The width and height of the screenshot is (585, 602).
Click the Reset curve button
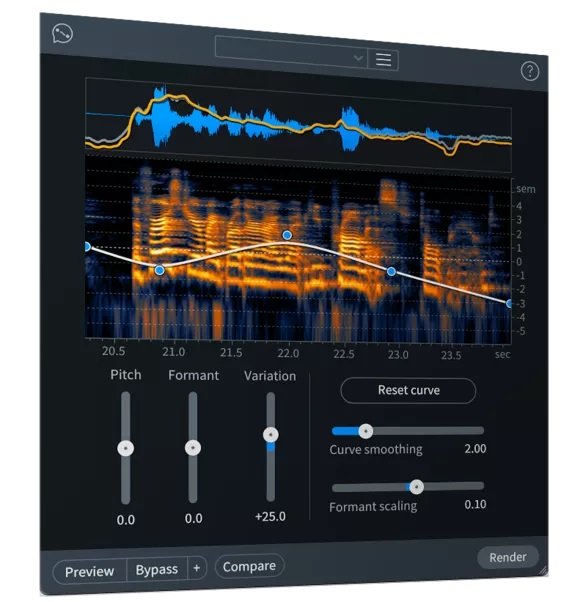408,390
